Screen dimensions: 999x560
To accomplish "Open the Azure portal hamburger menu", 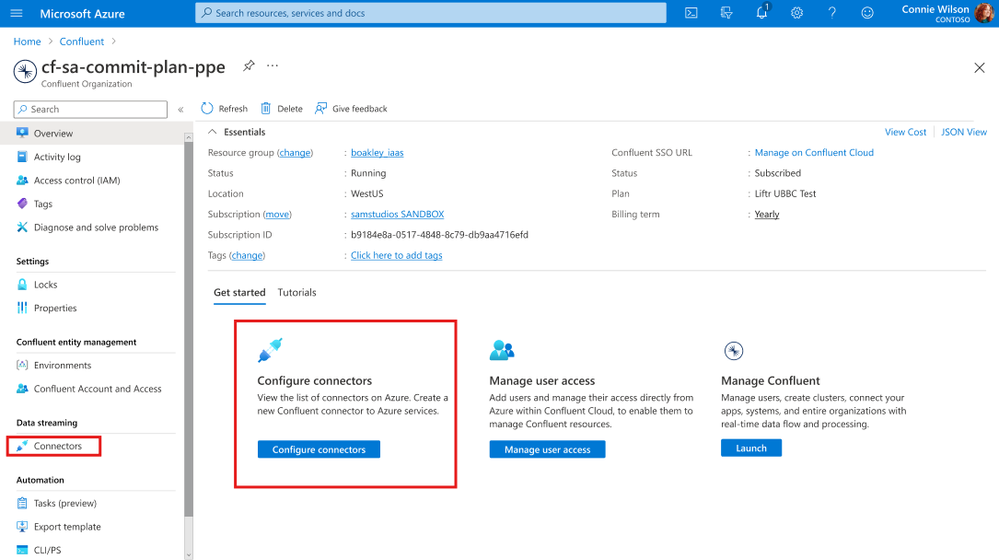I will tap(17, 13).
